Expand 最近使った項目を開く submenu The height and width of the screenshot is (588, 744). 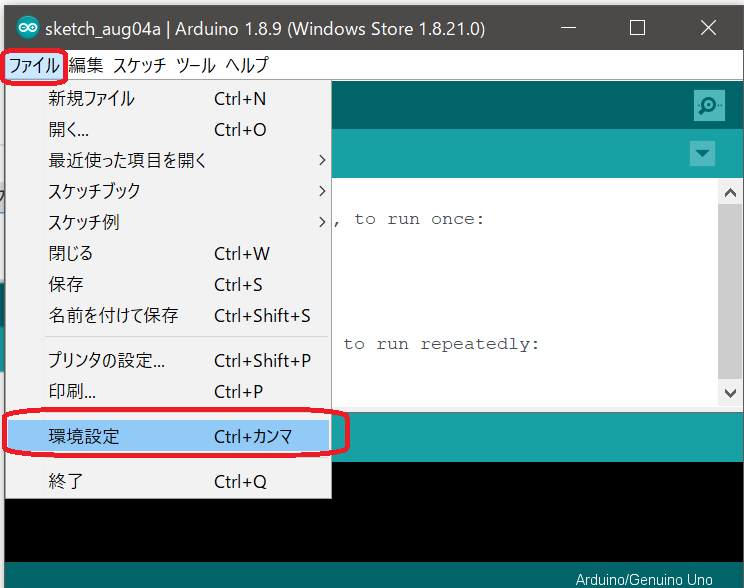[168, 160]
